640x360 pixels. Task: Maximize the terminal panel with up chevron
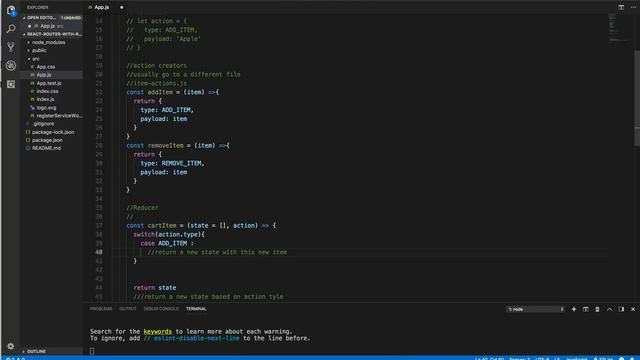(609, 309)
